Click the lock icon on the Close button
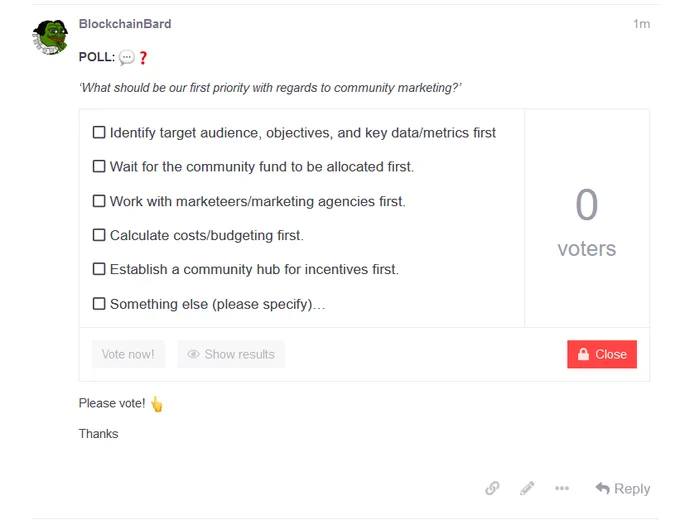Screen dimensions: 680x520 coord(583,354)
